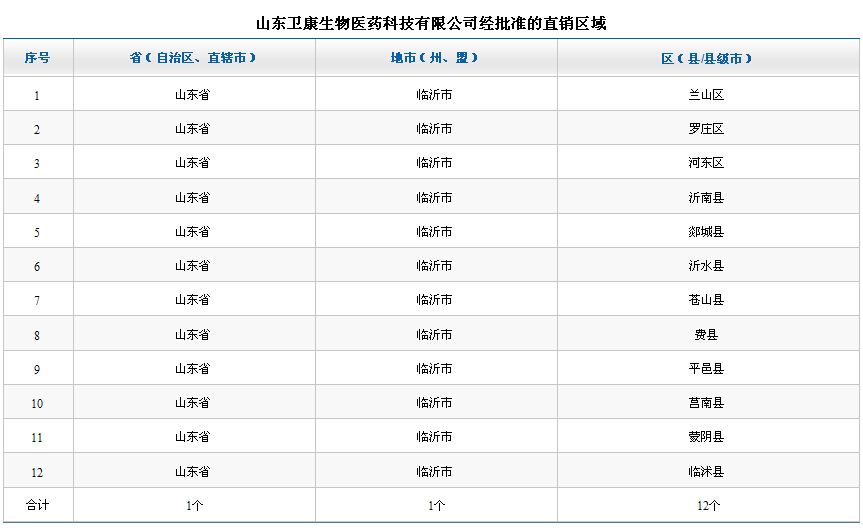
Task: Click 临沂市 in the 费县 row
Action: click(434, 334)
